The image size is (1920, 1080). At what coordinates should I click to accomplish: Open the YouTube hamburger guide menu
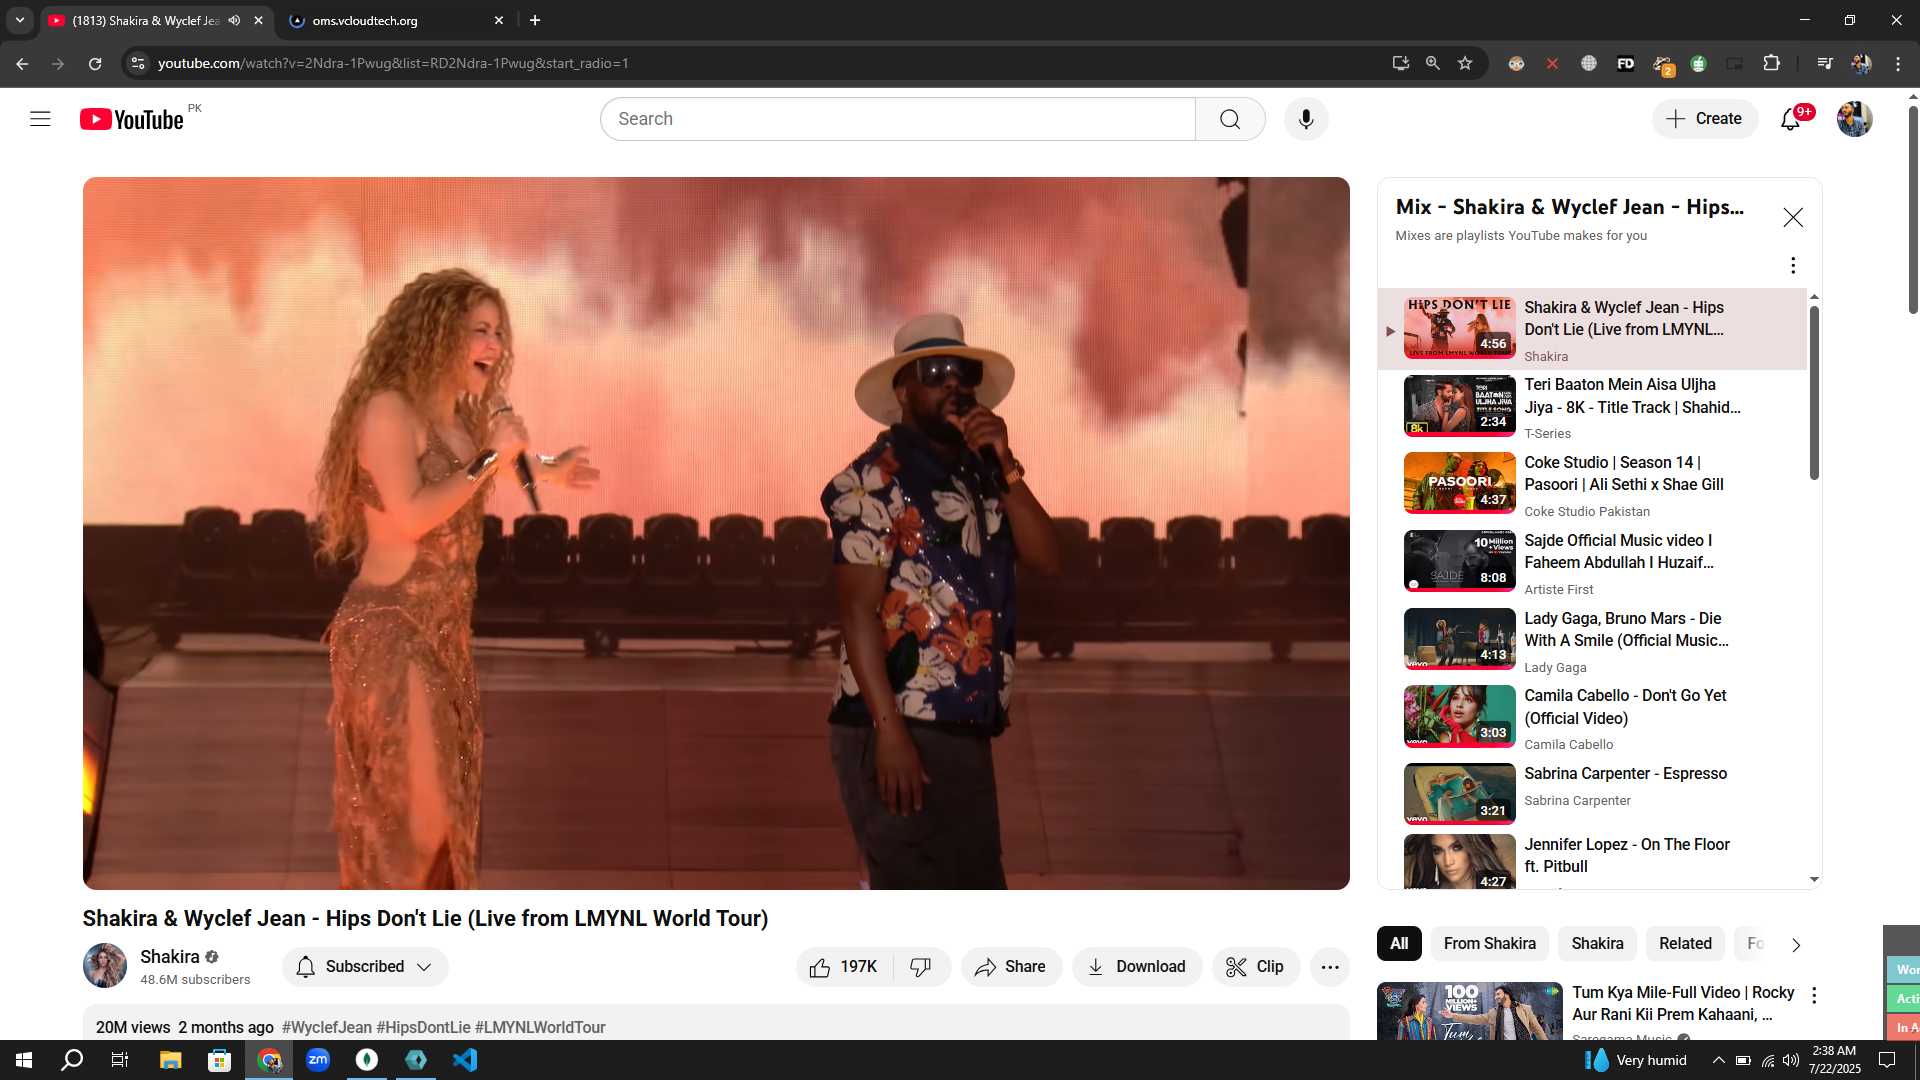click(40, 119)
